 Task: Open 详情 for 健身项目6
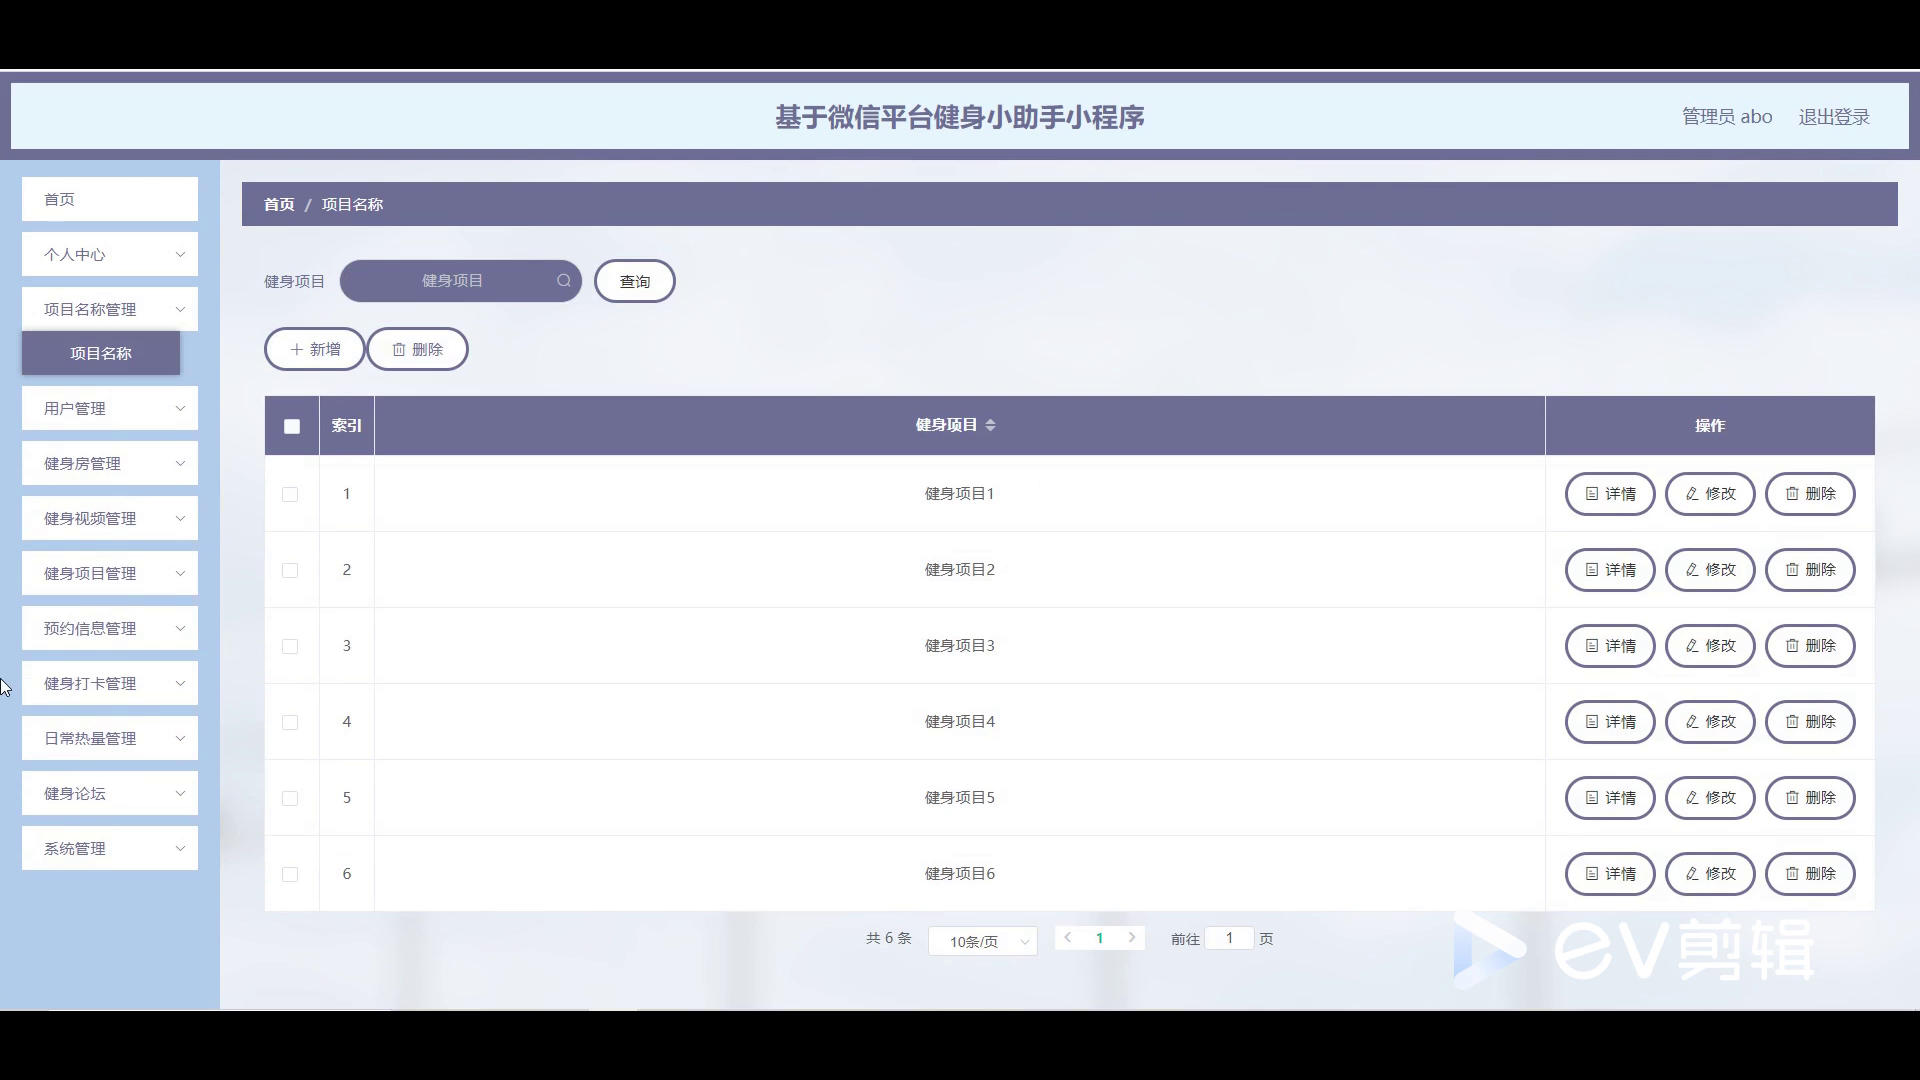[x=1610, y=874]
